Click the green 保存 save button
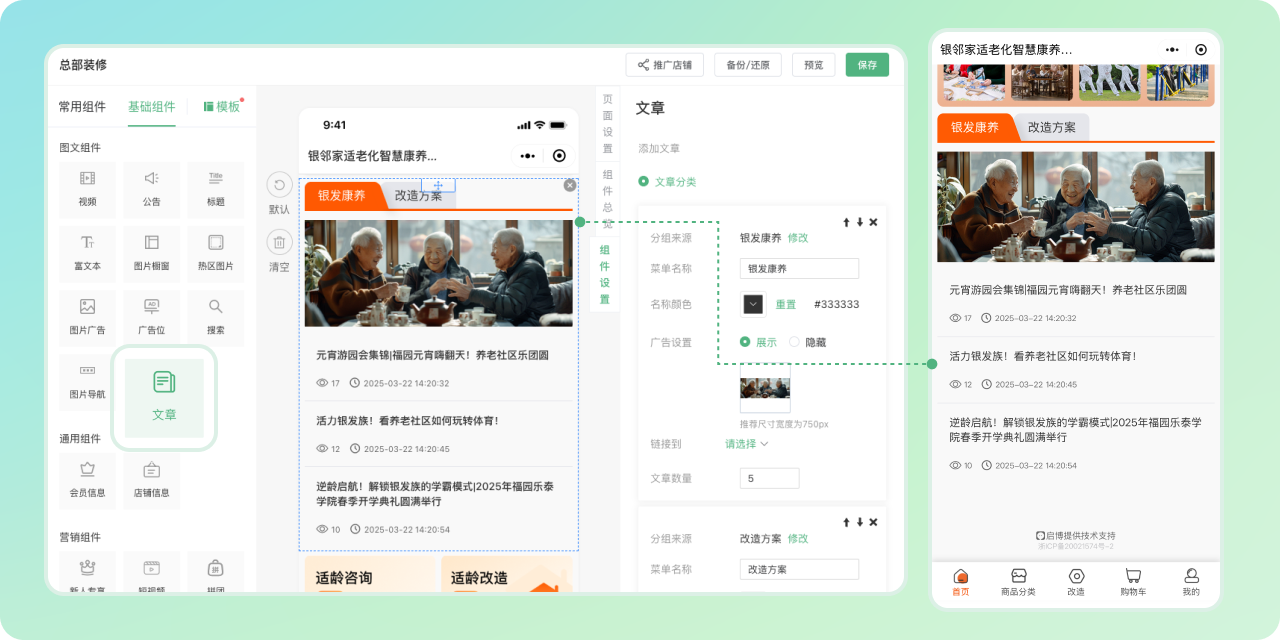The height and width of the screenshot is (640, 1280). tap(867, 65)
